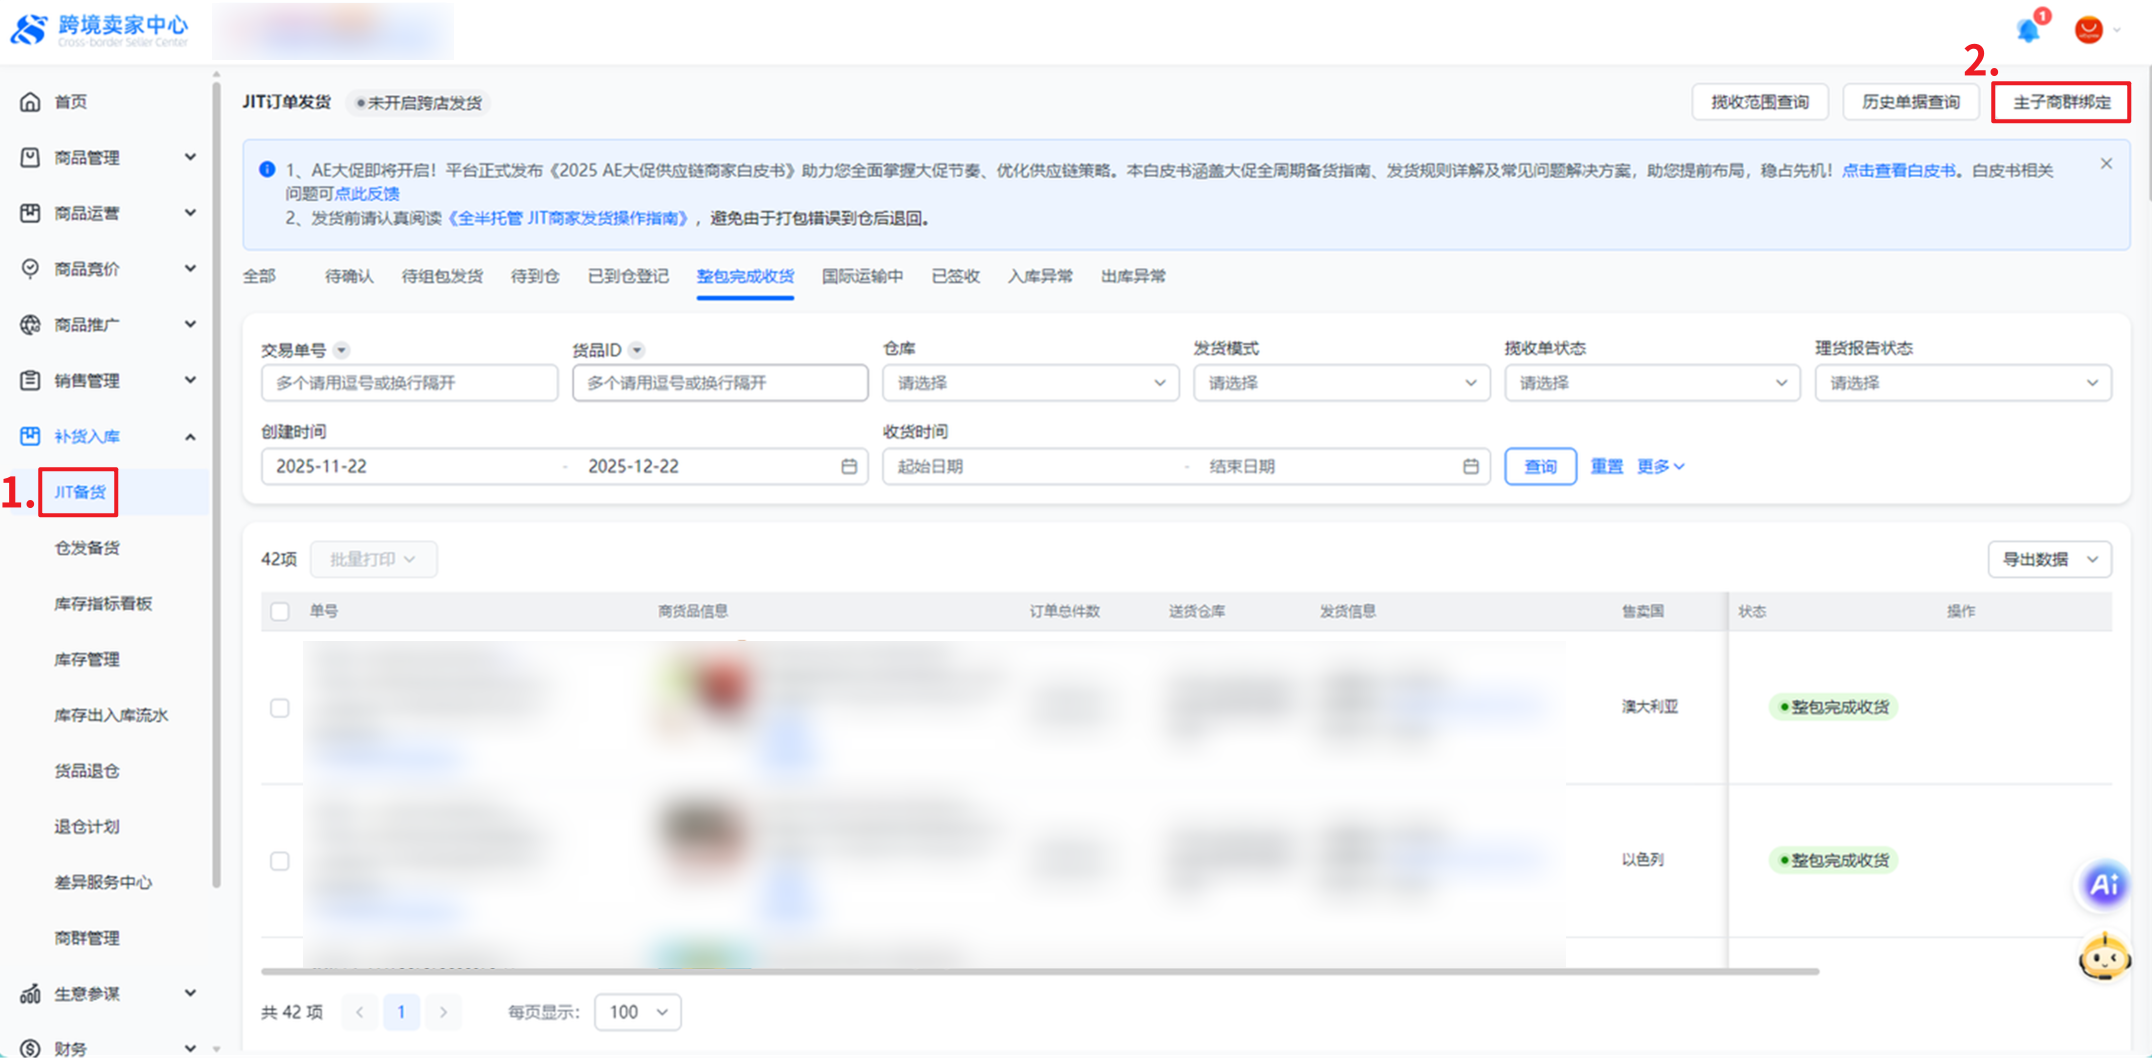Viewport: 2152px width, 1058px height.
Task: Open the page size 100 dropdown
Action: click(638, 1012)
